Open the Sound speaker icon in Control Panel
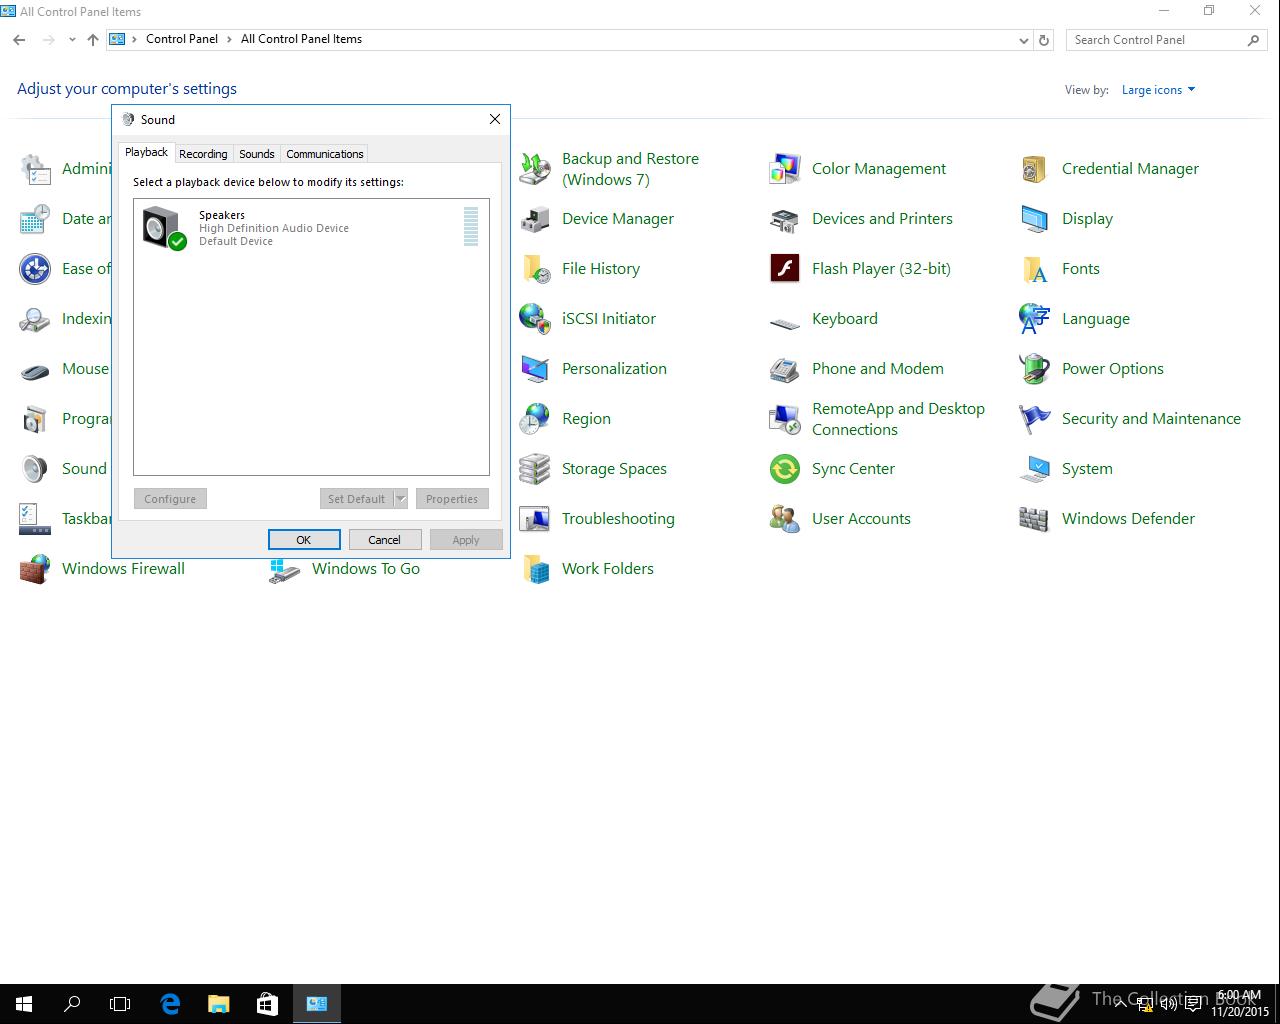The height and width of the screenshot is (1024, 1280). click(35, 469)
